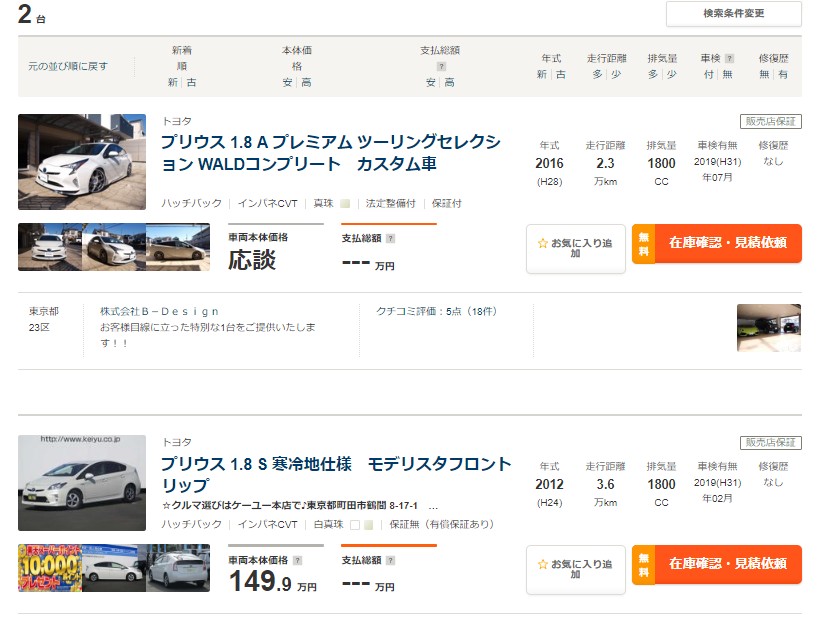Sort 走行距離 by 多 (most)
This screenshot has height=622, width=837.
[x=597, y=74]
